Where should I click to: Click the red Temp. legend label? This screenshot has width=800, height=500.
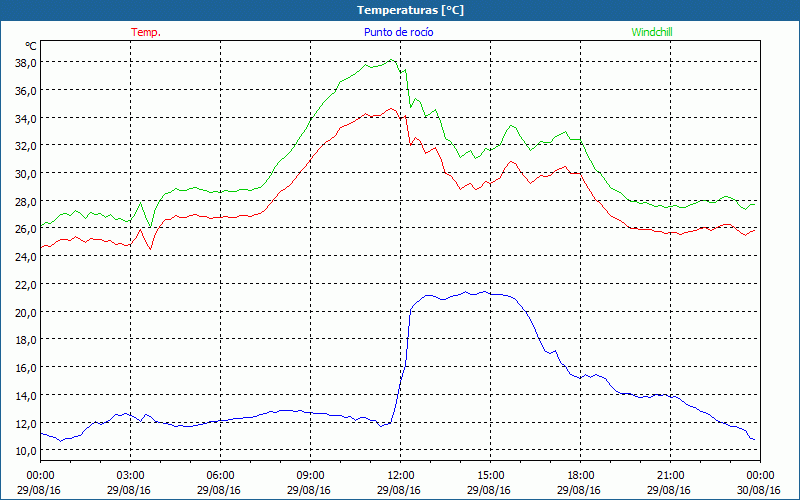pyautogui.click(x=146, y=32)
